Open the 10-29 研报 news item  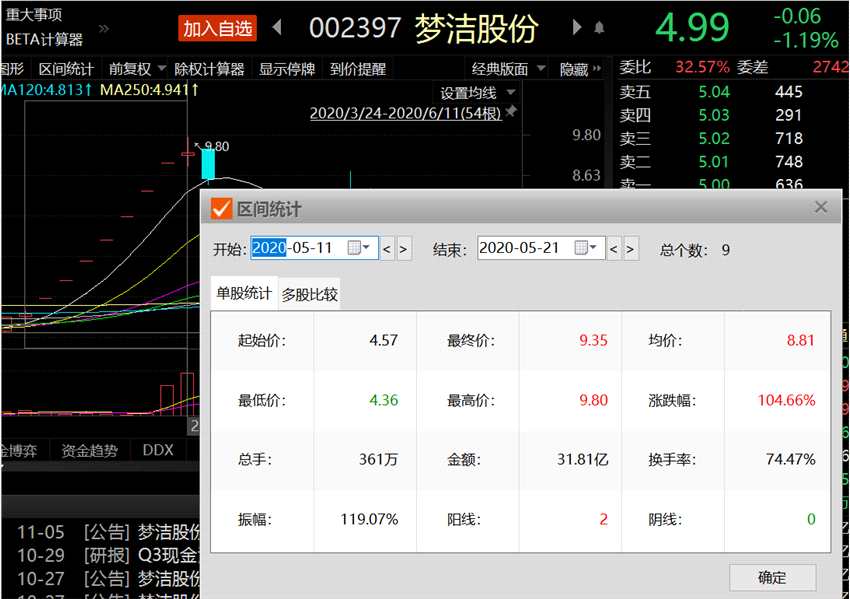tap(108, 556)
